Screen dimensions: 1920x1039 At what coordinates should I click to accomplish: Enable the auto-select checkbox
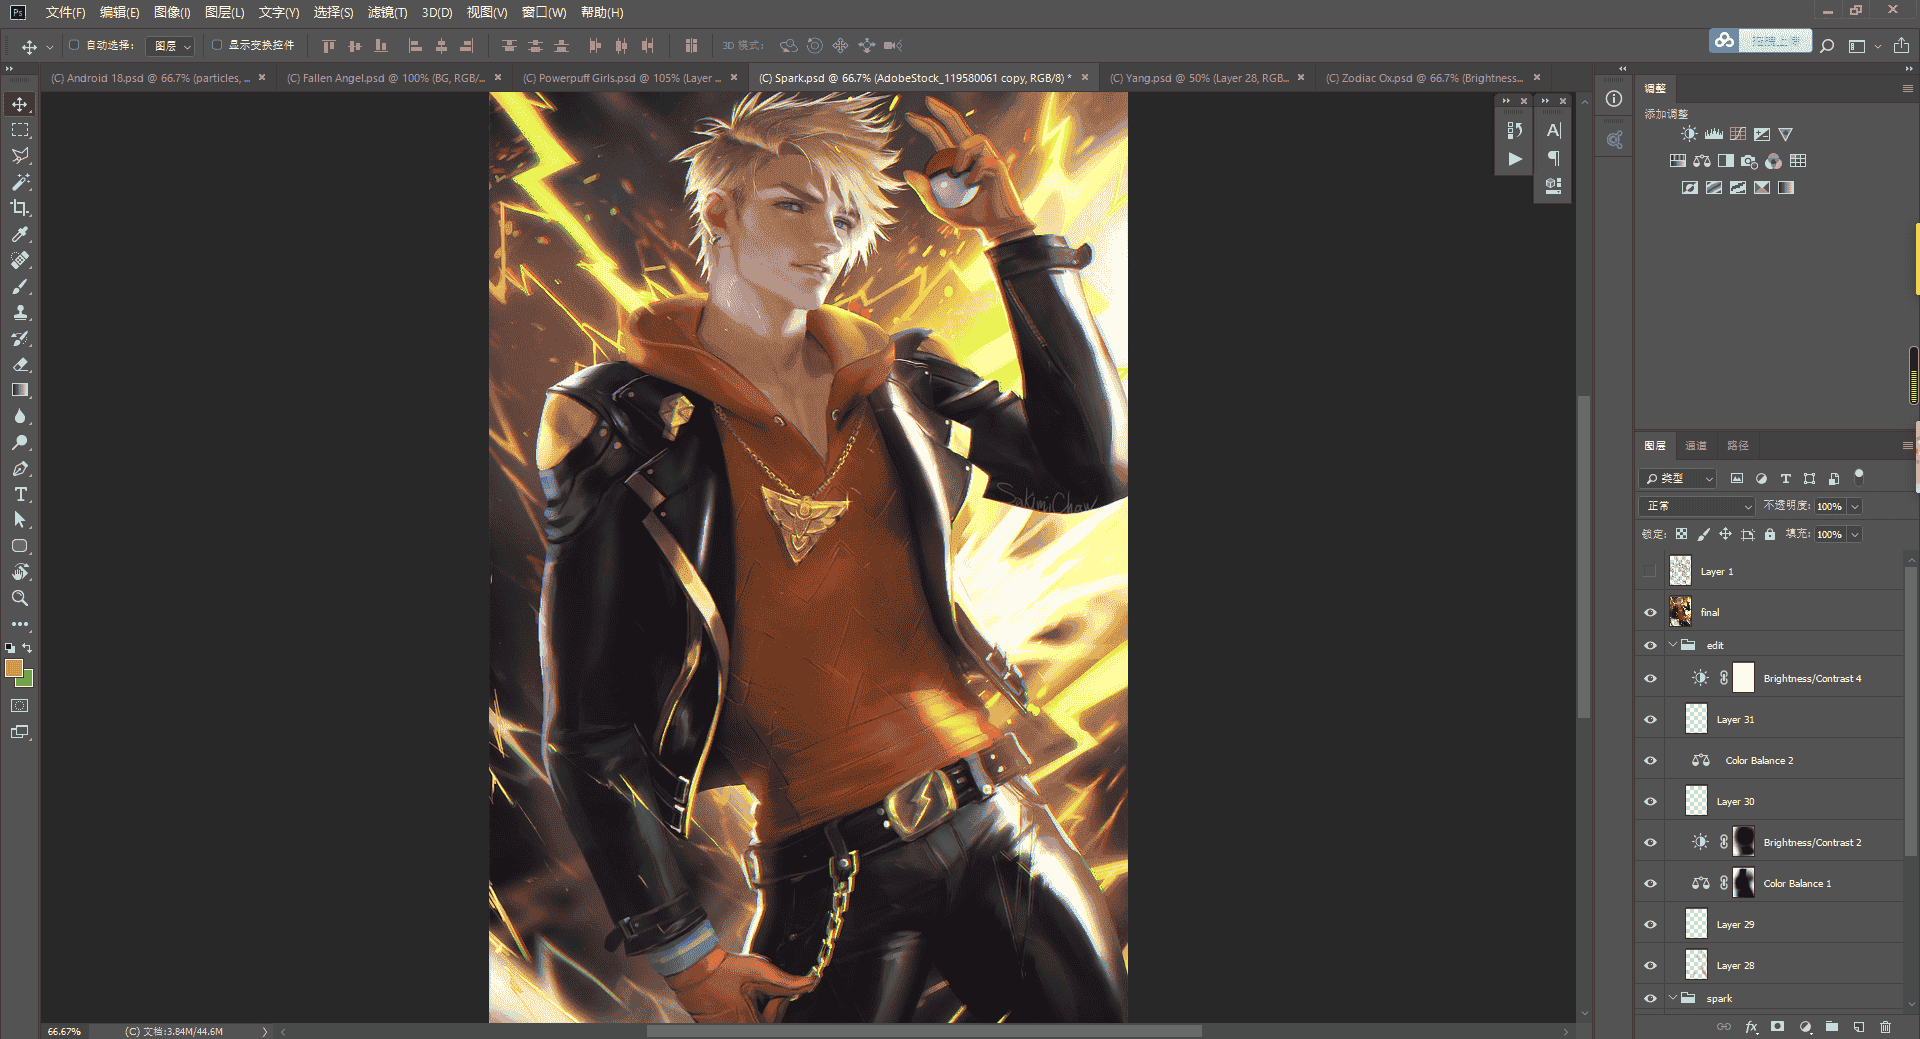tap(74, 45)
